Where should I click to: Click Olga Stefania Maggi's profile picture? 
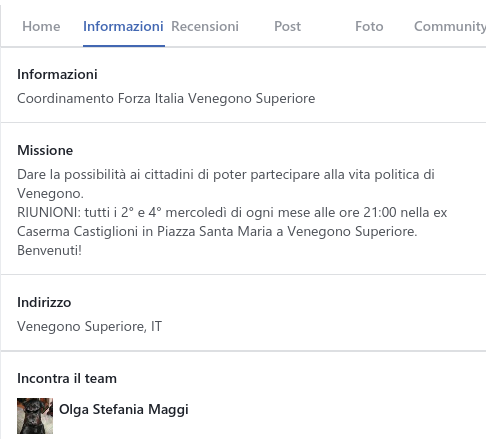coord(35,416)
